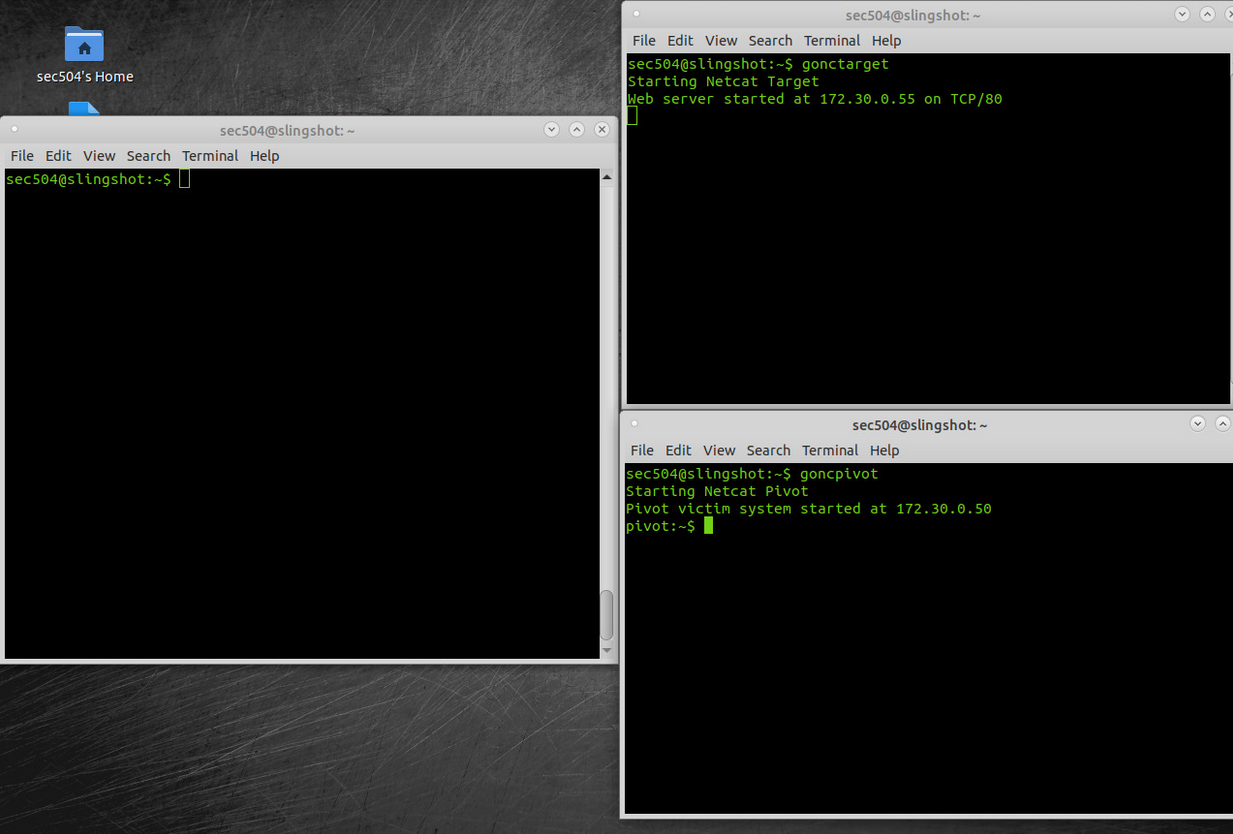Screen dimensions: 1233x834
Task: Click scrollbar up arrow in empty-prompt terminal
Action: click(607, 177)
